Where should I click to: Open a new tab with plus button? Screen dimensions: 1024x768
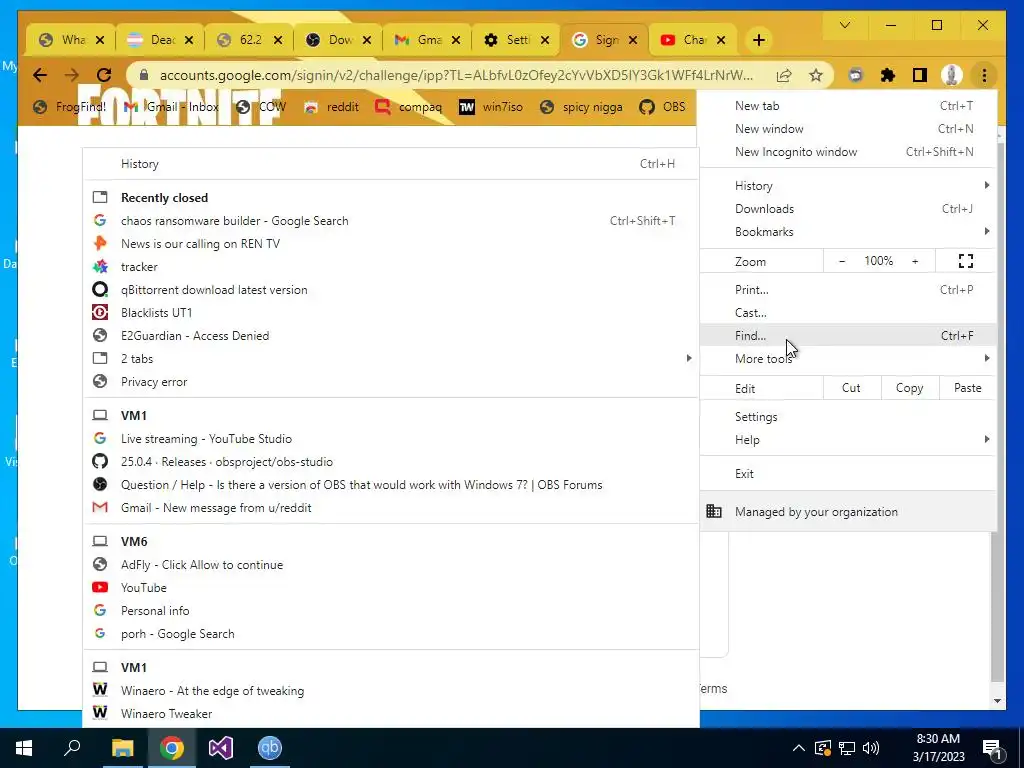tap(758, 40)
